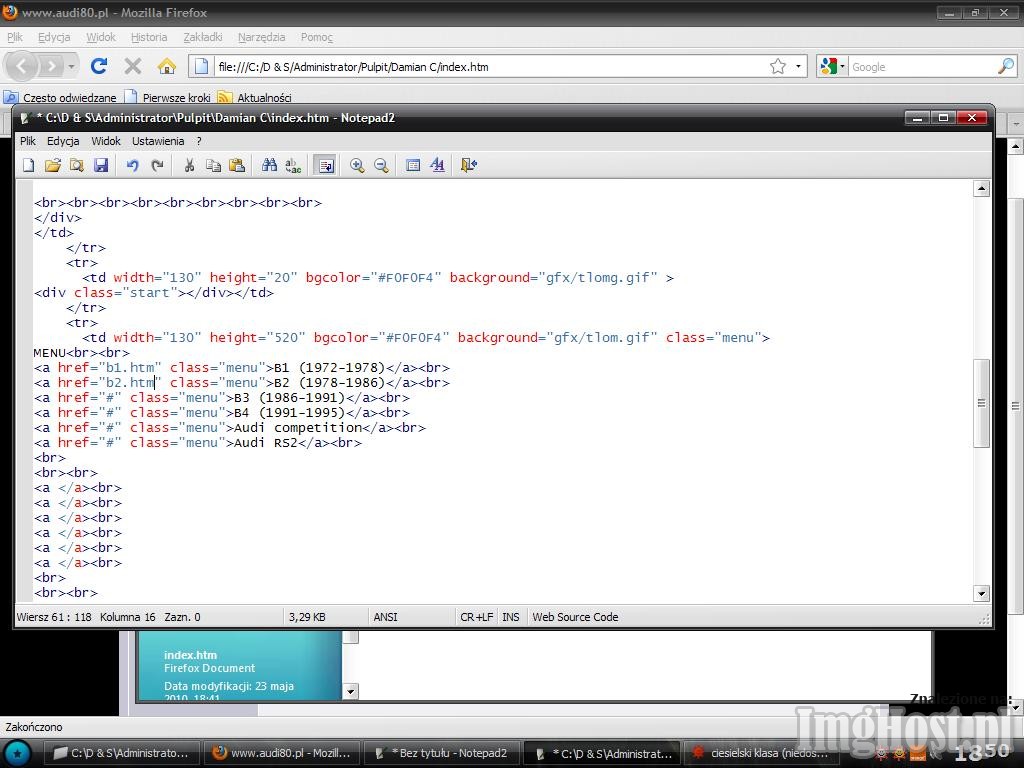The width and height of the screenshot is (1024, 768).
Task: Click the Notepad2 vertical scrollbar thumb
Action: click(x=982, y=403)
